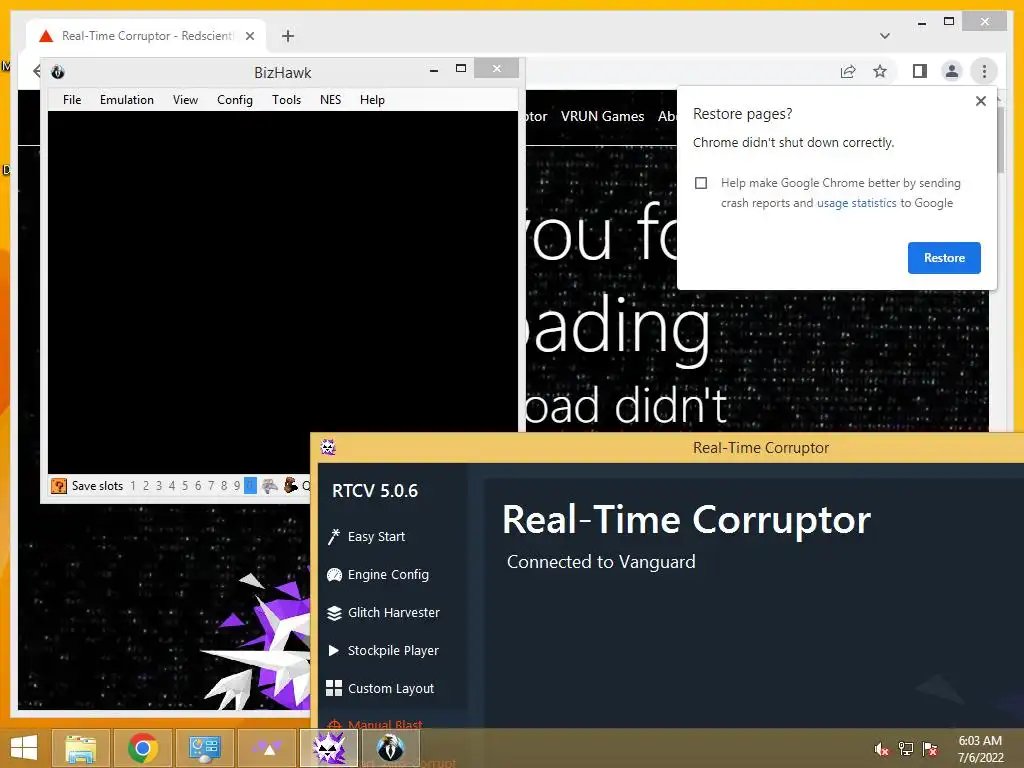This screenshot has width=1024, height=768.
Task: Open BizHawk Emulation menu
Action: coord(127,100)
